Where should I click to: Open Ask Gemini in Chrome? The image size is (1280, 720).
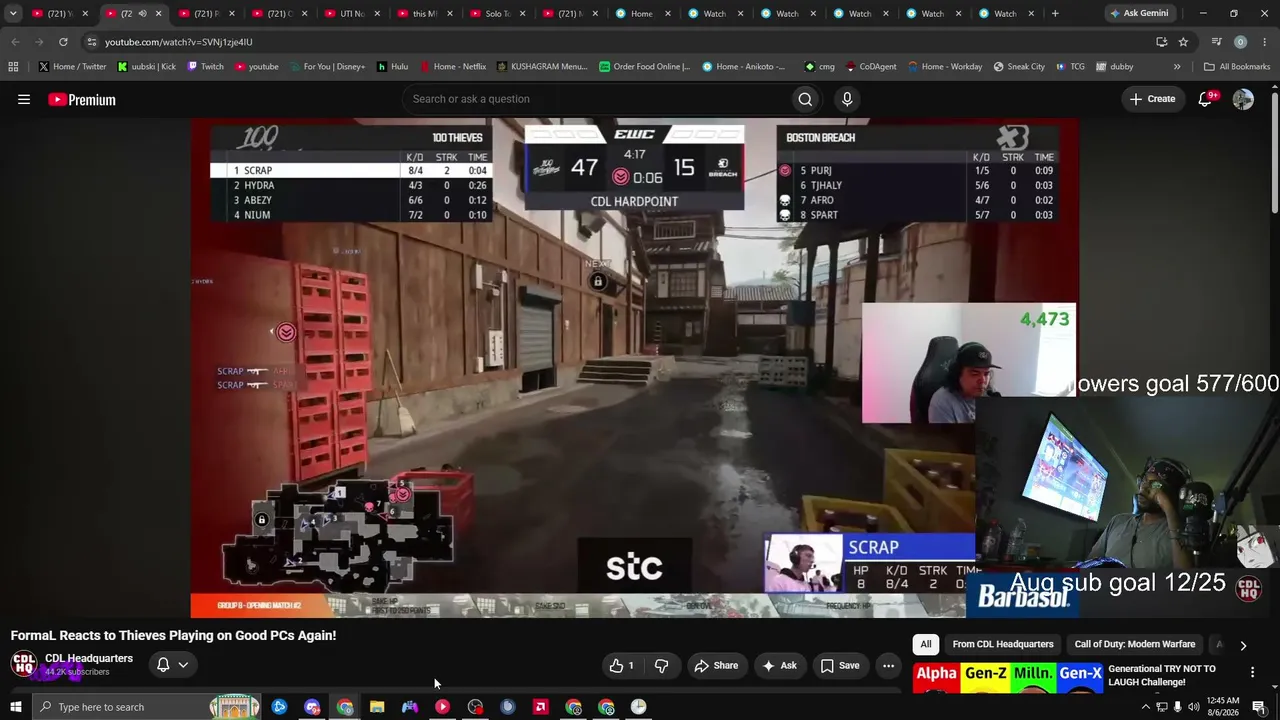point(1138,14)
